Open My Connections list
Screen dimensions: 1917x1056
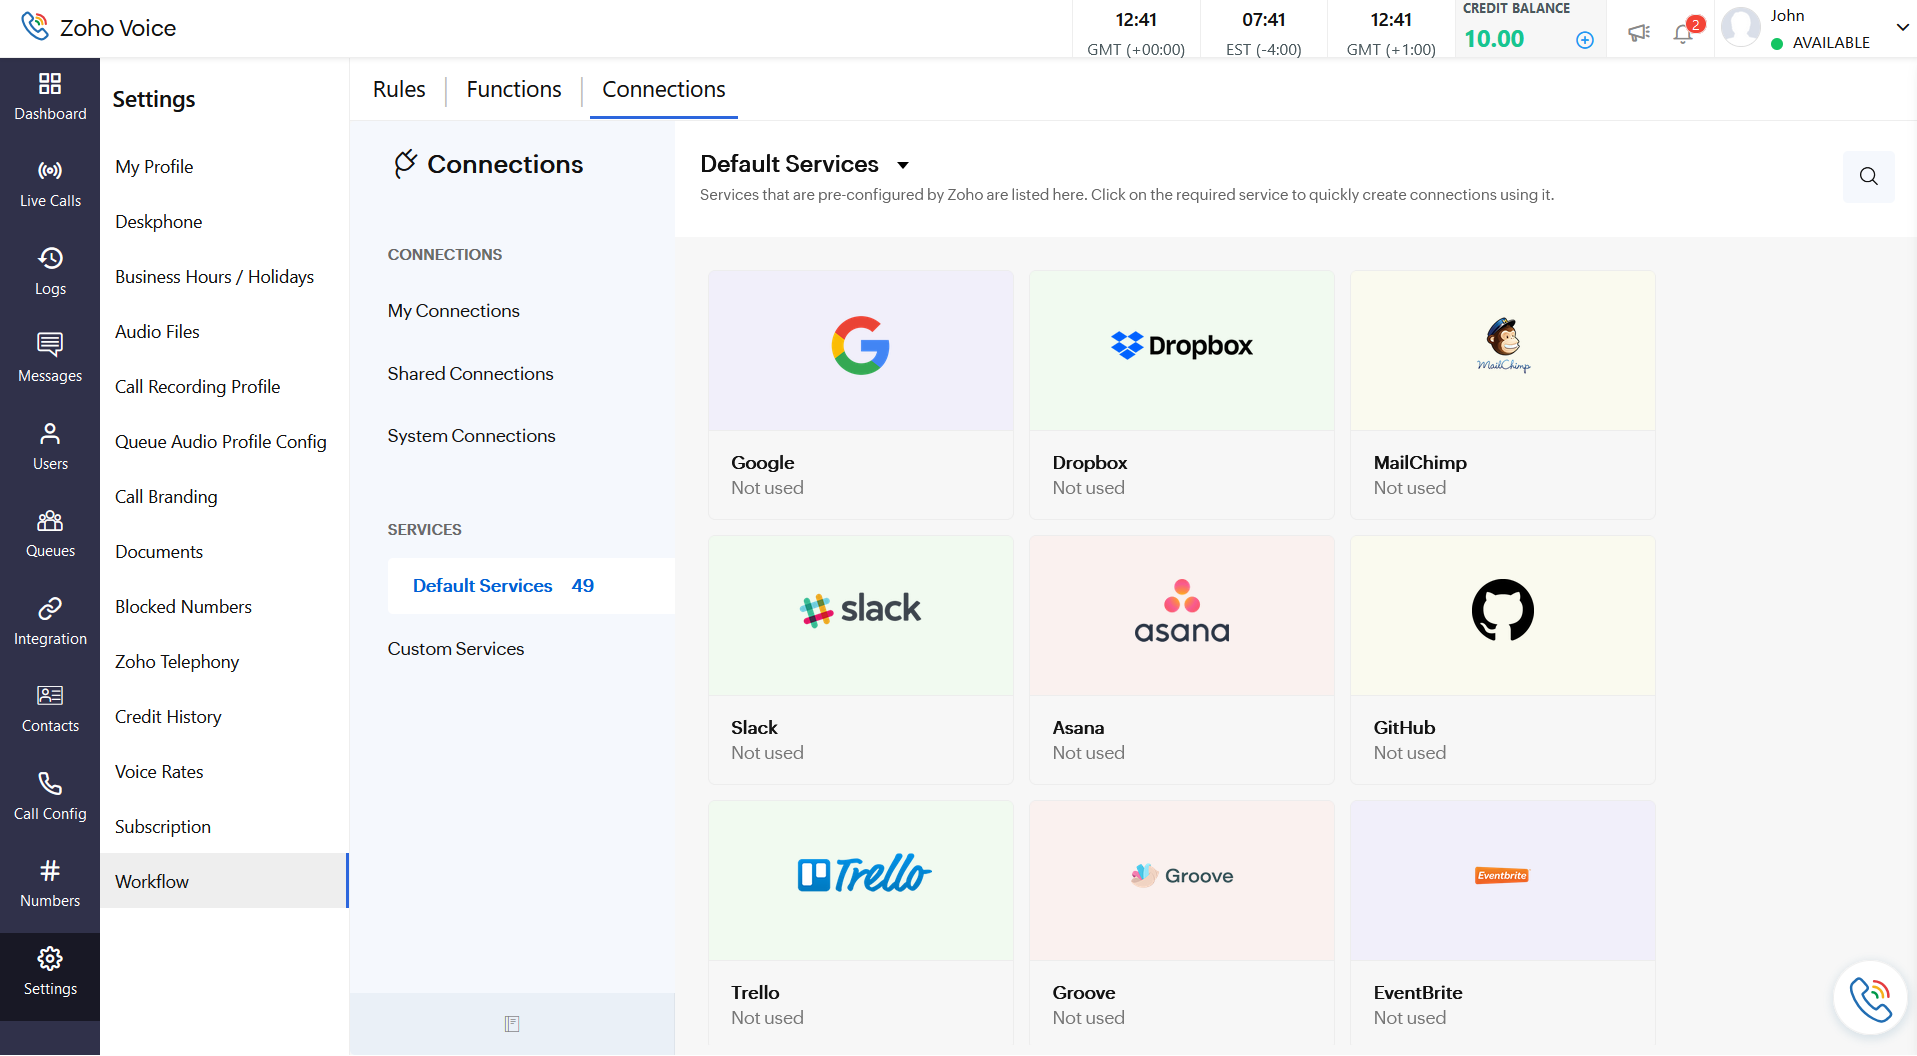tap(454, 311)
